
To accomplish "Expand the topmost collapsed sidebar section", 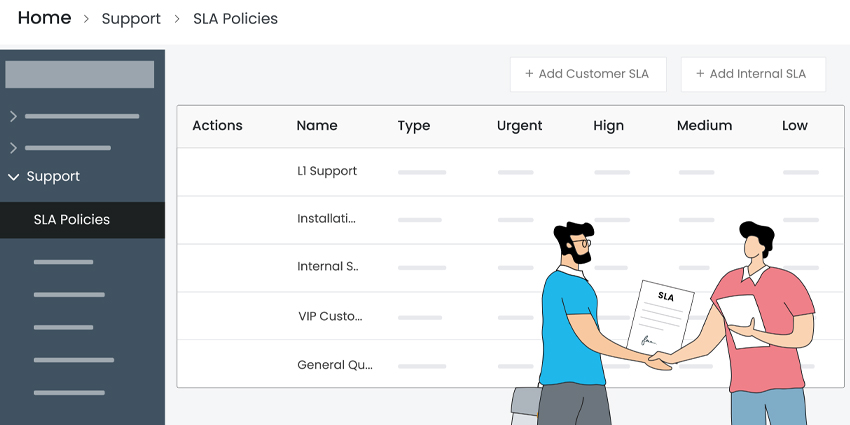I will 13,116.
